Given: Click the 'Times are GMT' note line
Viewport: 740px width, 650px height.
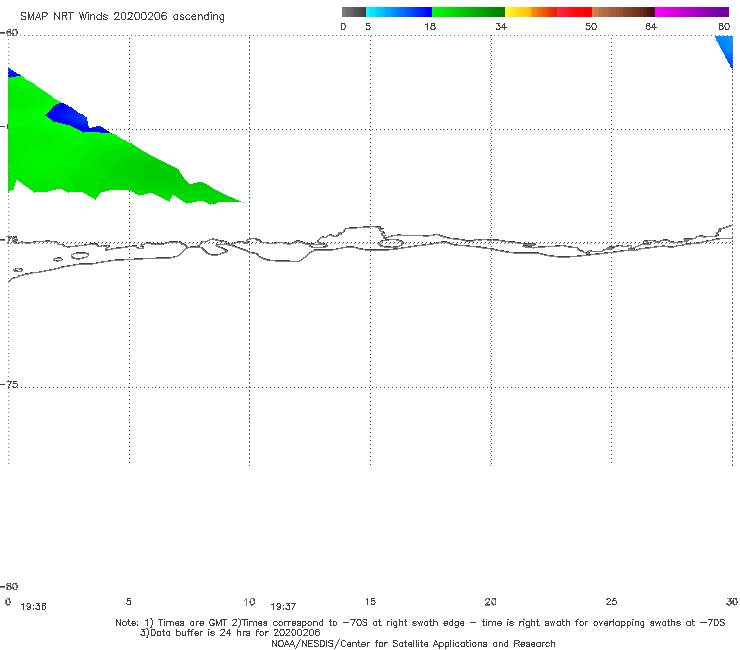Looking at the screenshot, I should pos(420,623).
